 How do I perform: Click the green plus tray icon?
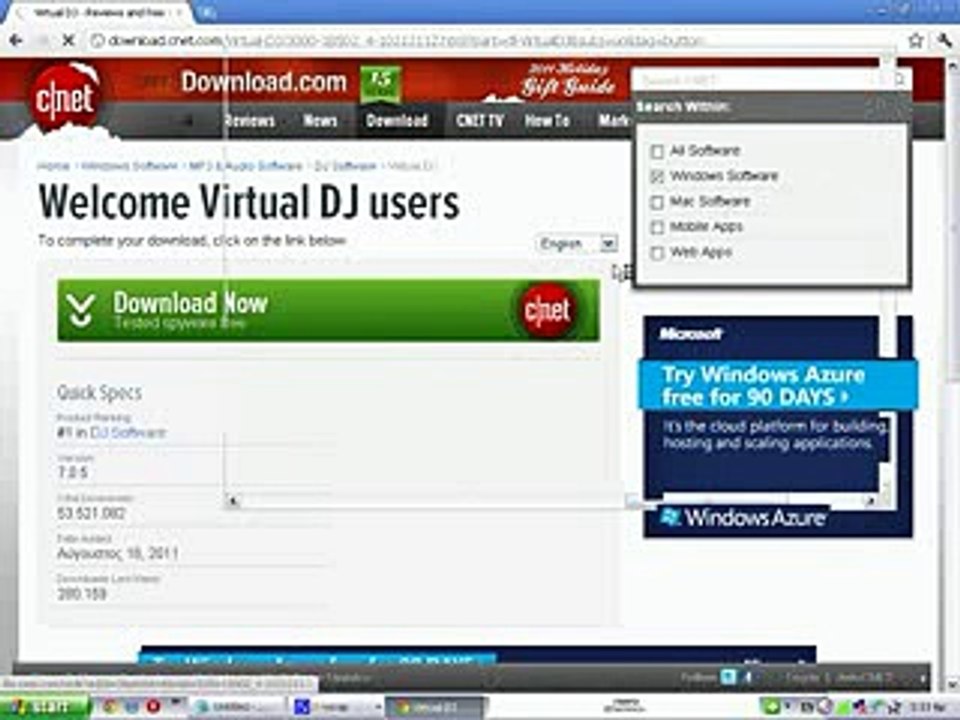click(x=771, y=707)
